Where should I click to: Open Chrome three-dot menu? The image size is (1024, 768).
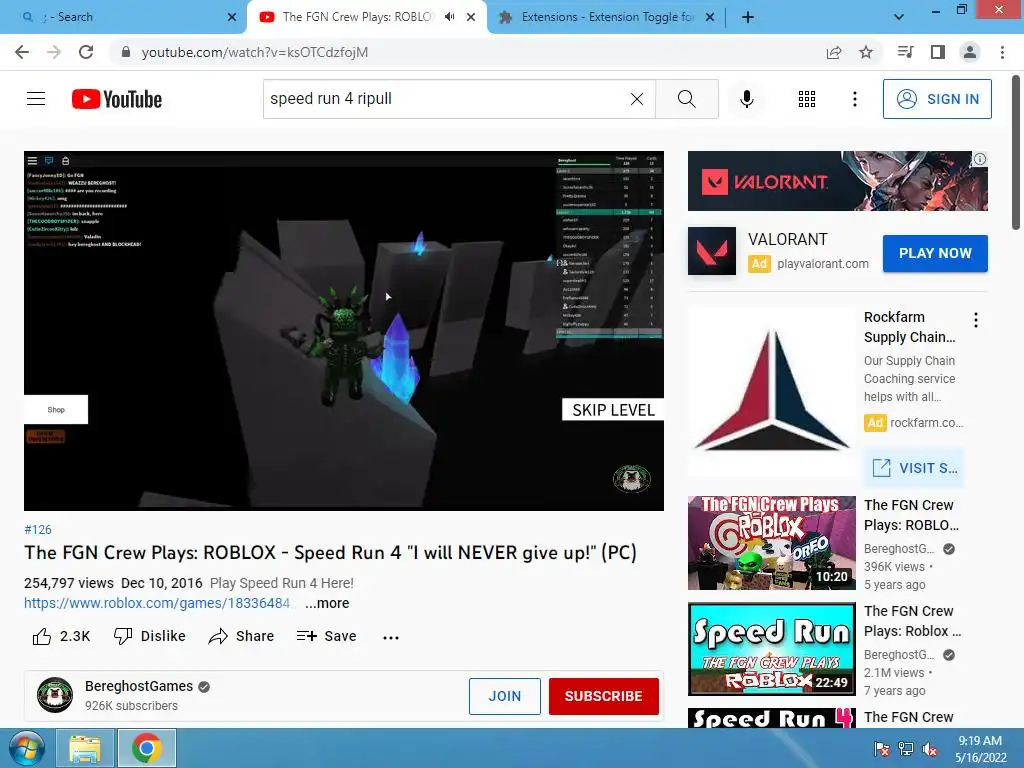(1002, 52)
